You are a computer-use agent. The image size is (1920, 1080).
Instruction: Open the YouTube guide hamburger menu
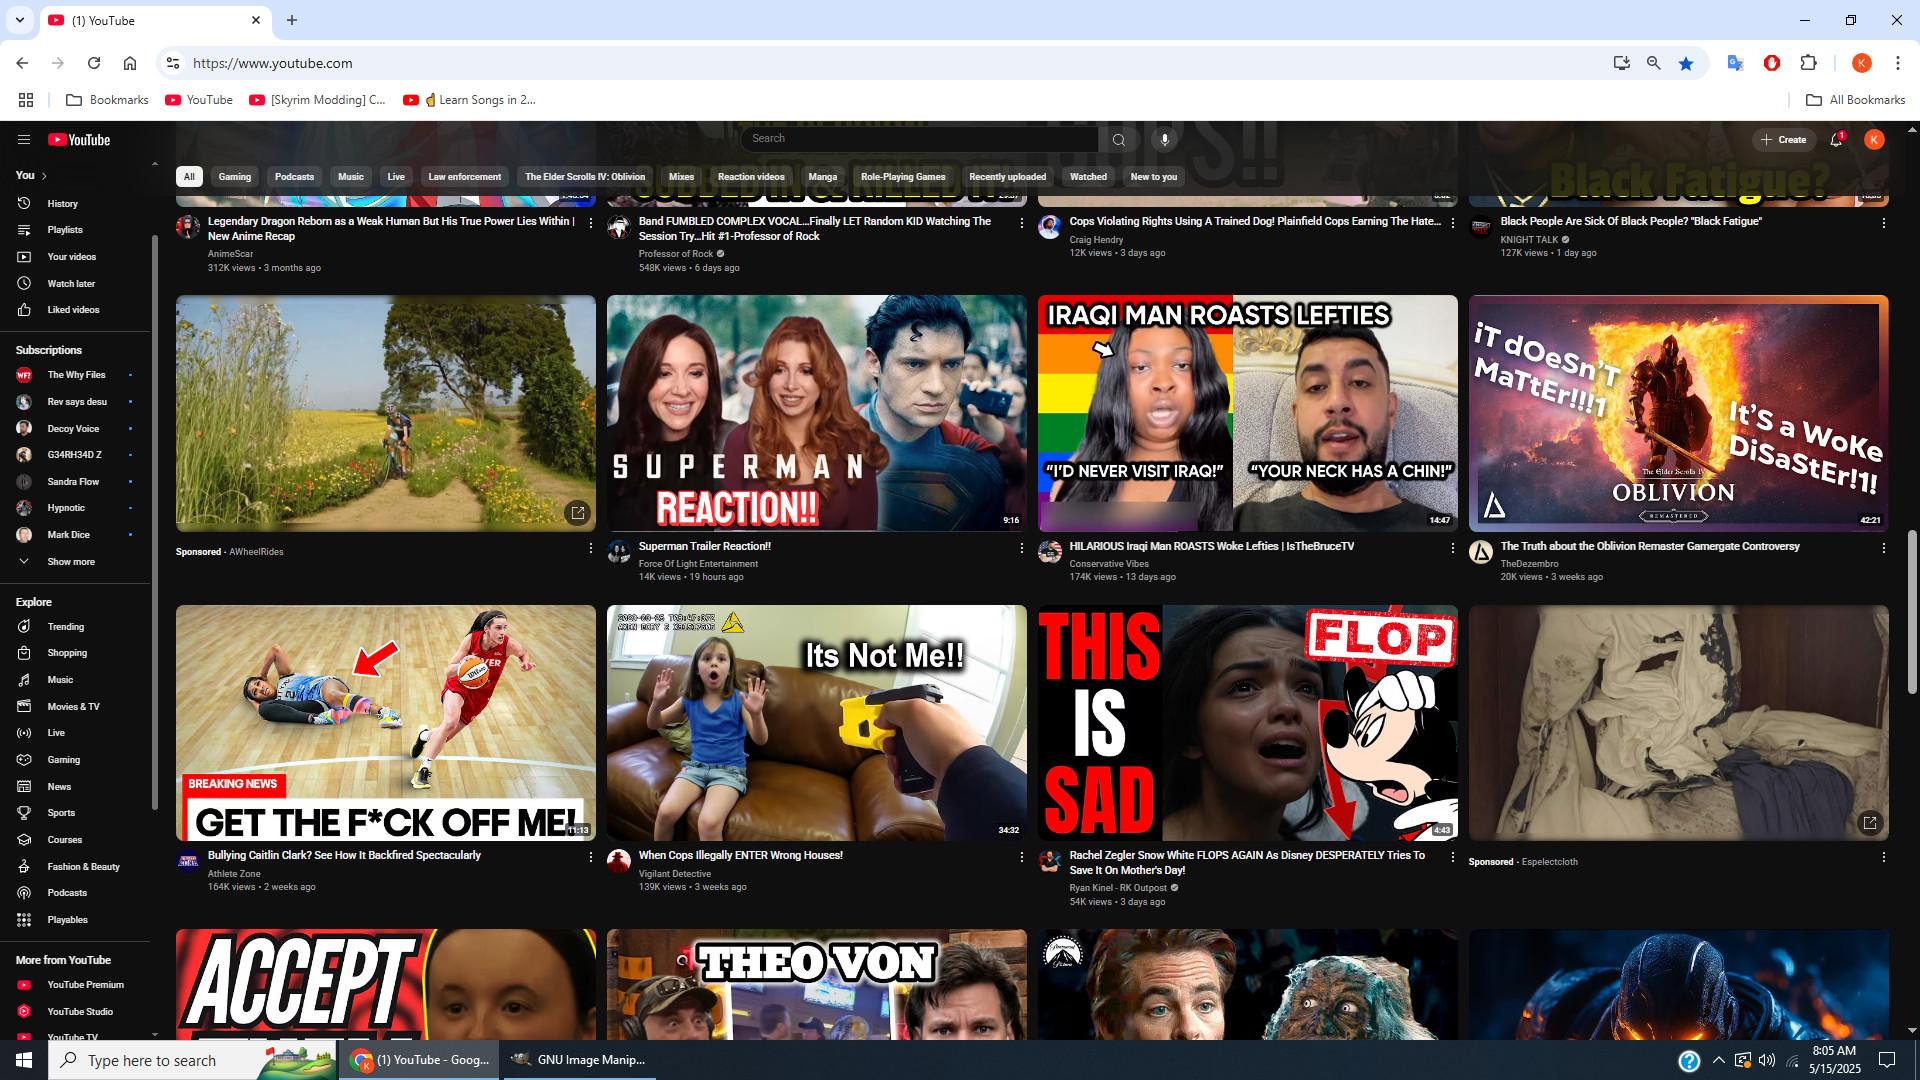[x=24, y=140]
